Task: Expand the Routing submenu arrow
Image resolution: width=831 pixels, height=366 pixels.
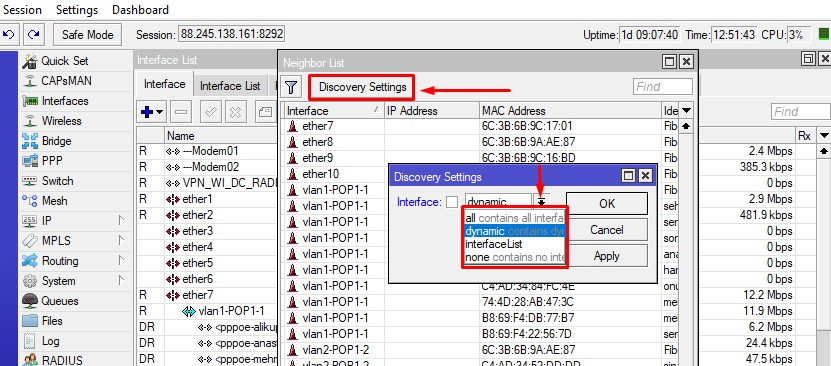Action: point(121,261)
